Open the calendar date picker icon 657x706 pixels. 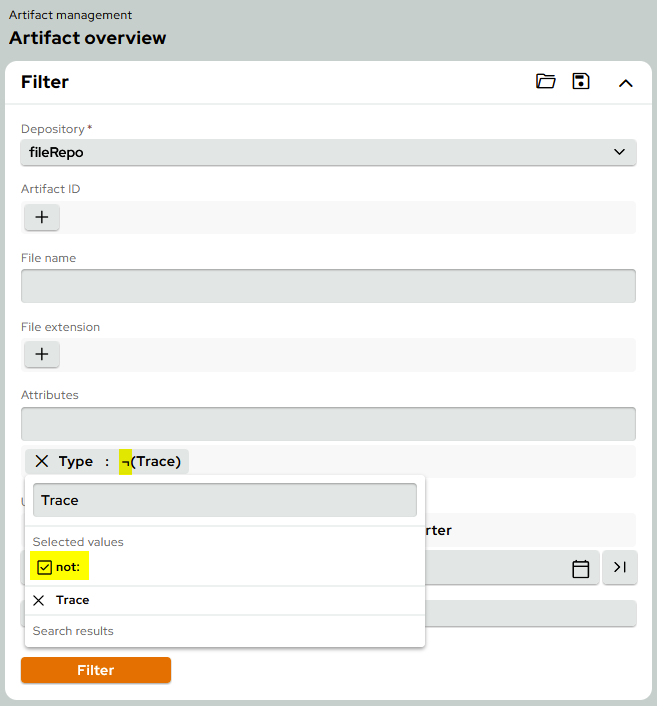[580, 568]
